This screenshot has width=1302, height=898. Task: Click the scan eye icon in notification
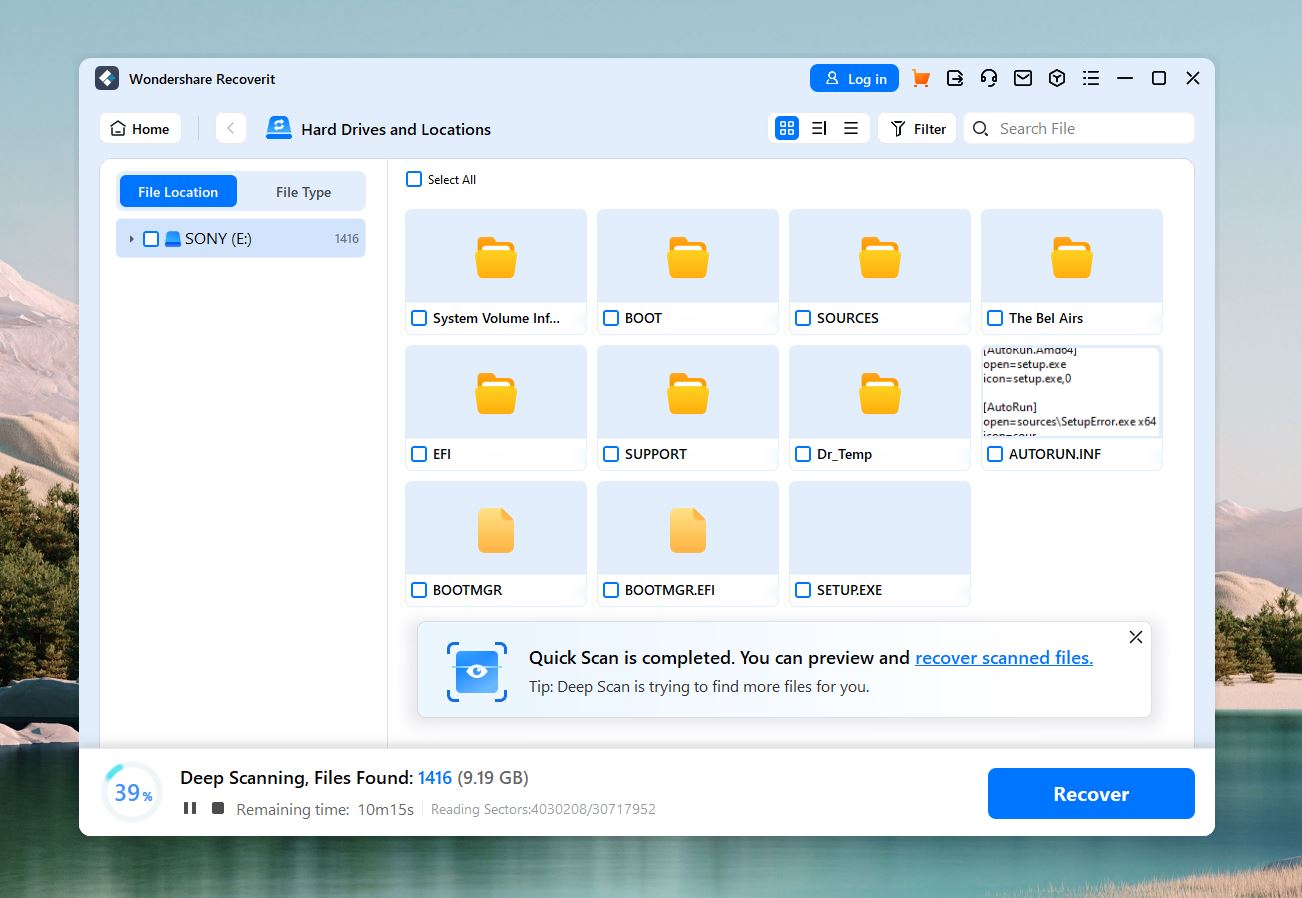pos(477,671)
